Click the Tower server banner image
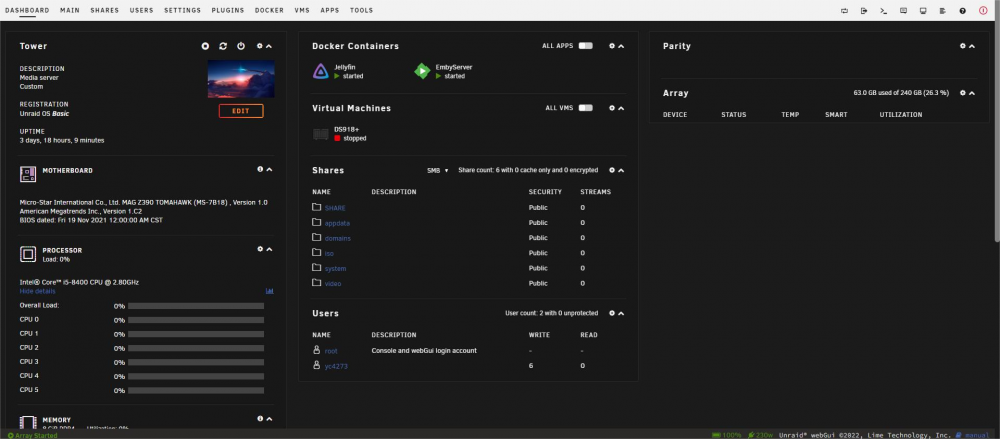This screenshot has height=439, width=1000. click(x=241, y=78)
